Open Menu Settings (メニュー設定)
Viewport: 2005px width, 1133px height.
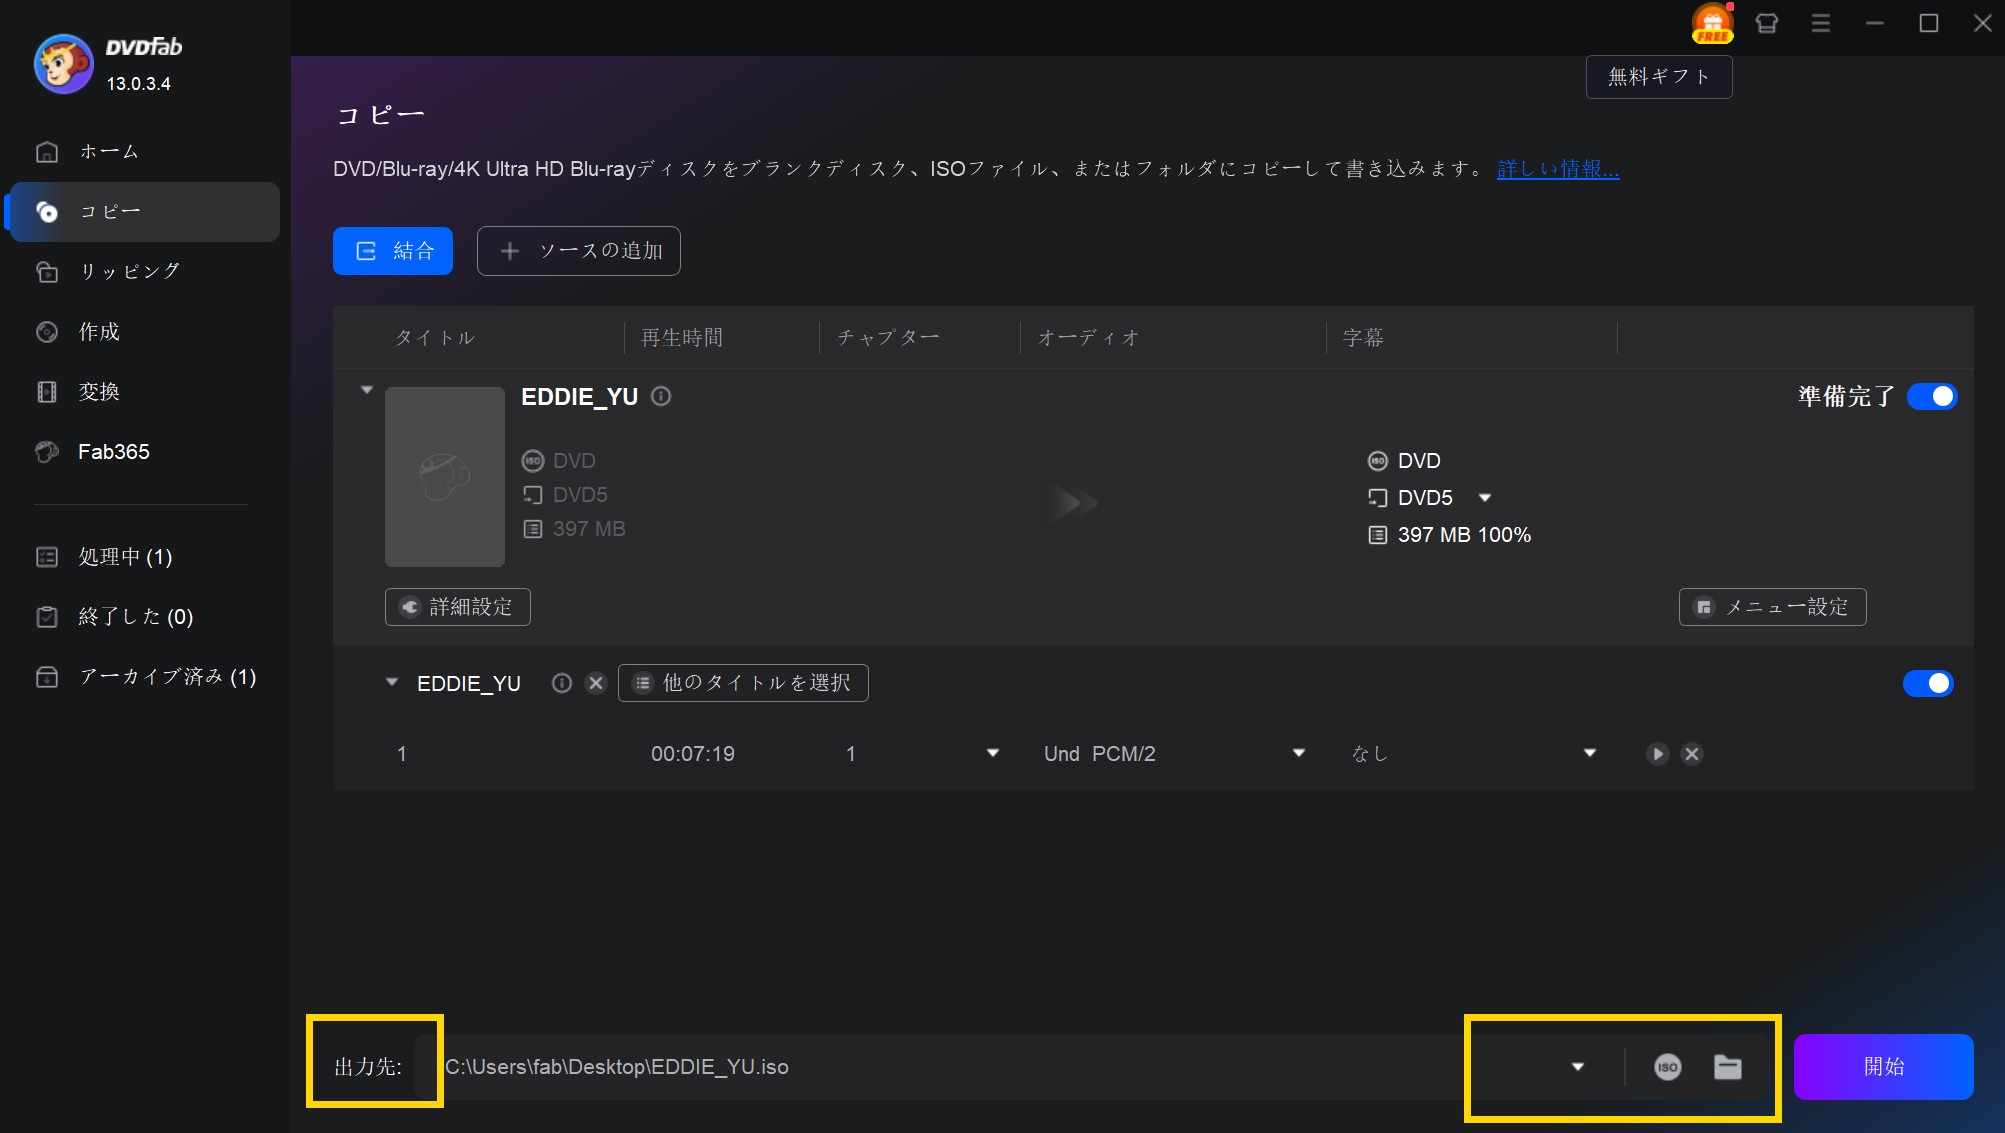point(1773,607)
